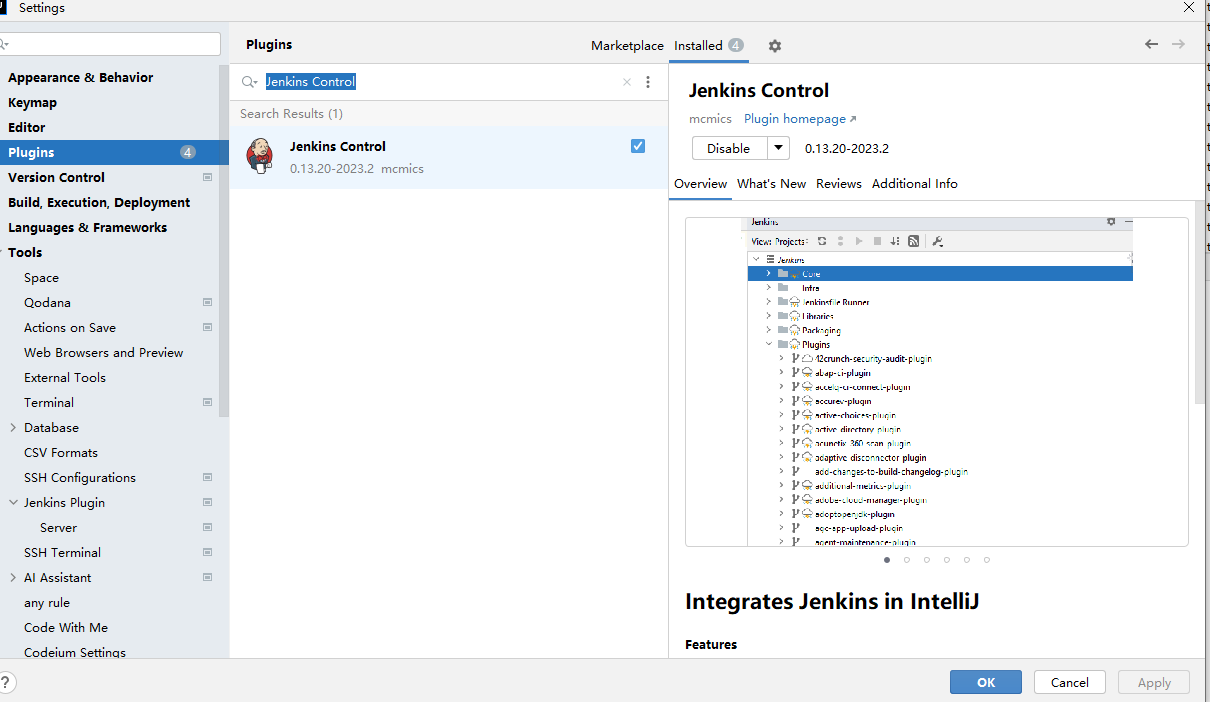The image size is (1210, 702).
Task: Click the Plugins update count badge
Action: [188, 152]
